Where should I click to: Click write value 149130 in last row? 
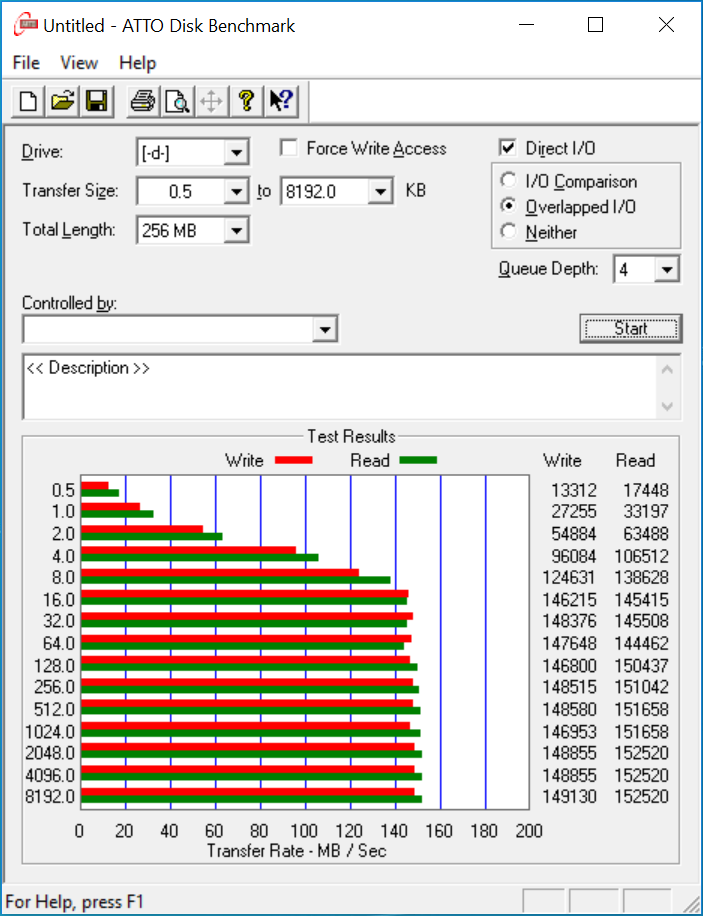[x=570, y=796]
